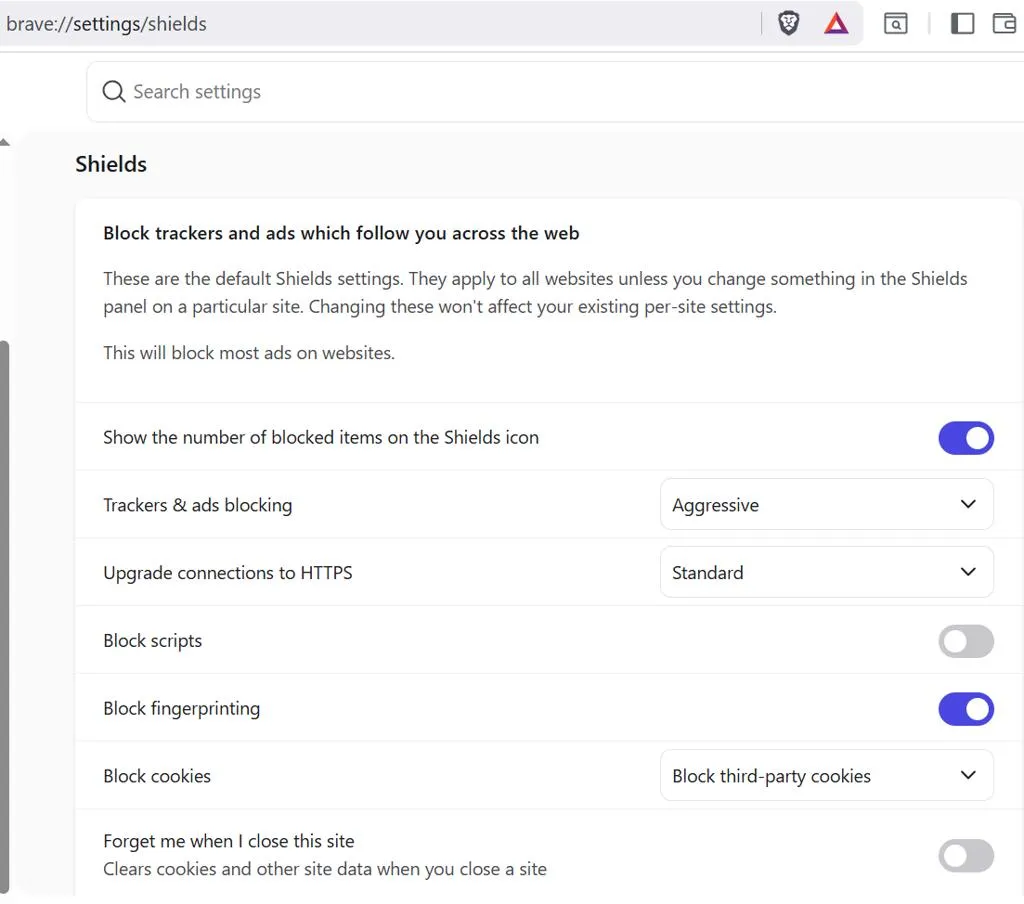Screen dimensions: 1024x904
Task: Click 'Clears cookies and other site data' description
Action: [x=325, y=869]
